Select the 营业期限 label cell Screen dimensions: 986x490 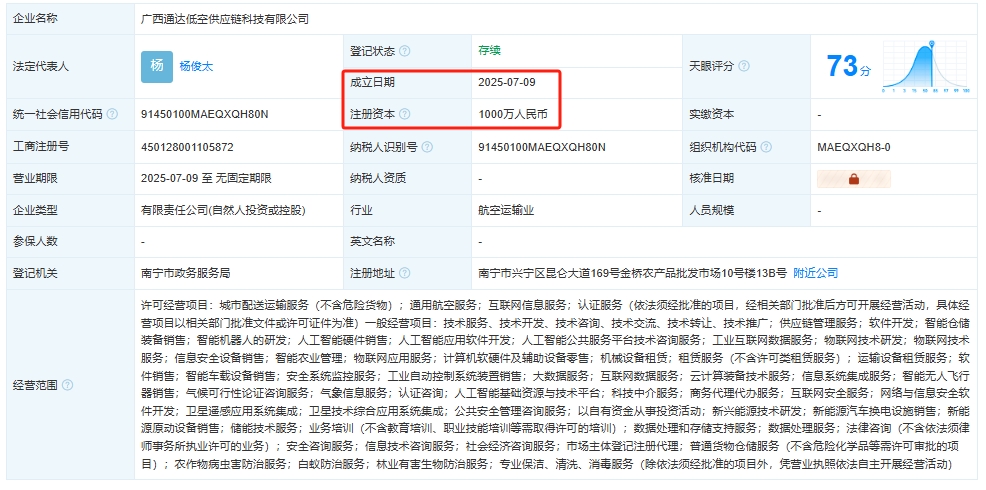click(70, 179)
